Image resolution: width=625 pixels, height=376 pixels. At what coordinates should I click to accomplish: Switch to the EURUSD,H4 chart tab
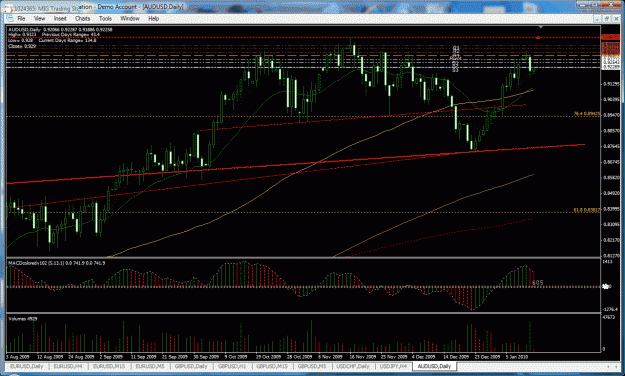(x=68, y=366)
